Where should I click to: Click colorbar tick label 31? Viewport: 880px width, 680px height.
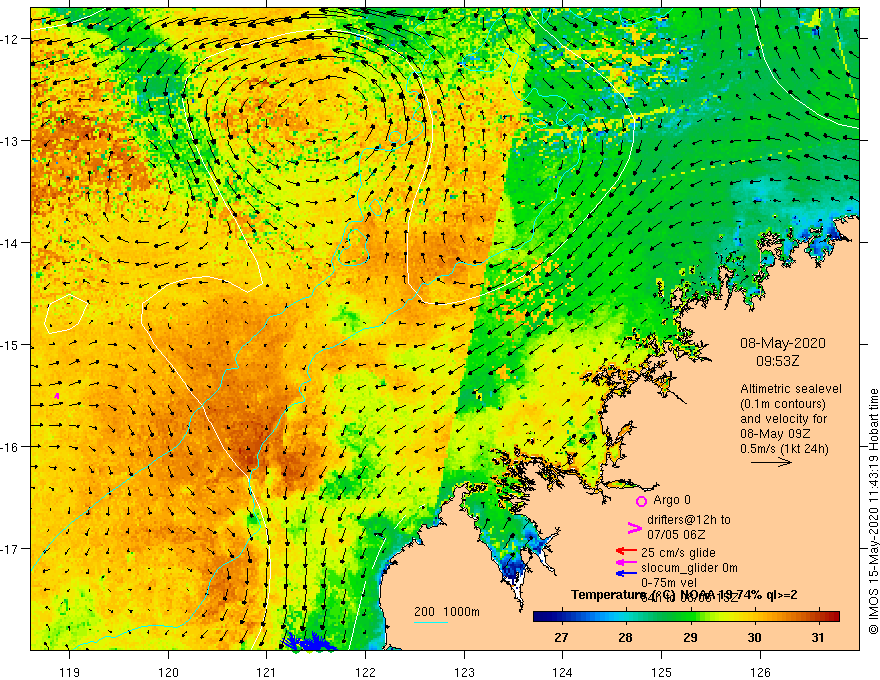(x=818, y=637)
